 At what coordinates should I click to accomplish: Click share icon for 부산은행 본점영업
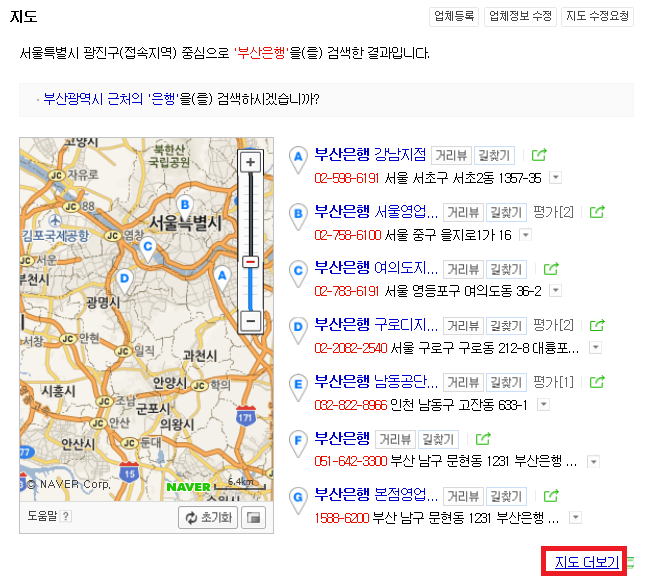(x=551, y=496)
